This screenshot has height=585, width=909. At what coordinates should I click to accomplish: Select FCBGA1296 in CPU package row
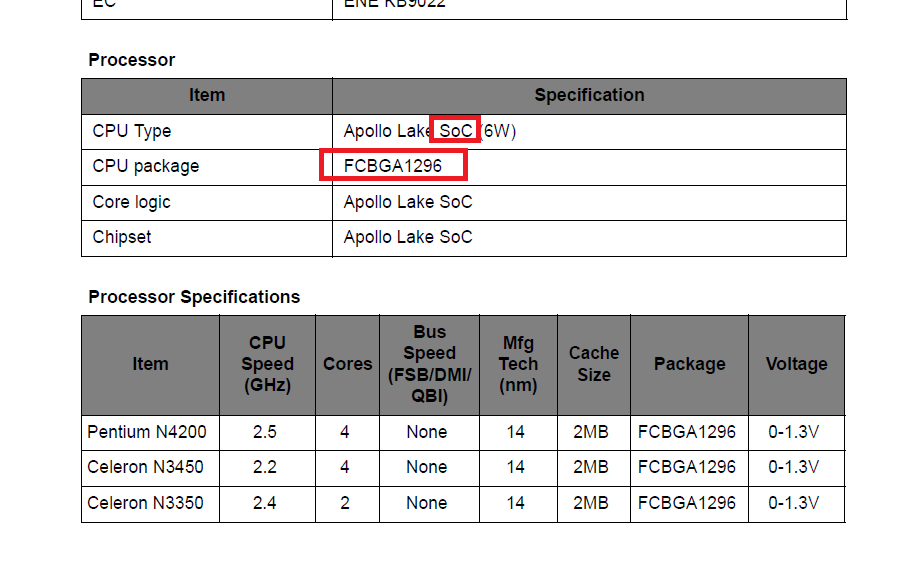coord(392,166)
